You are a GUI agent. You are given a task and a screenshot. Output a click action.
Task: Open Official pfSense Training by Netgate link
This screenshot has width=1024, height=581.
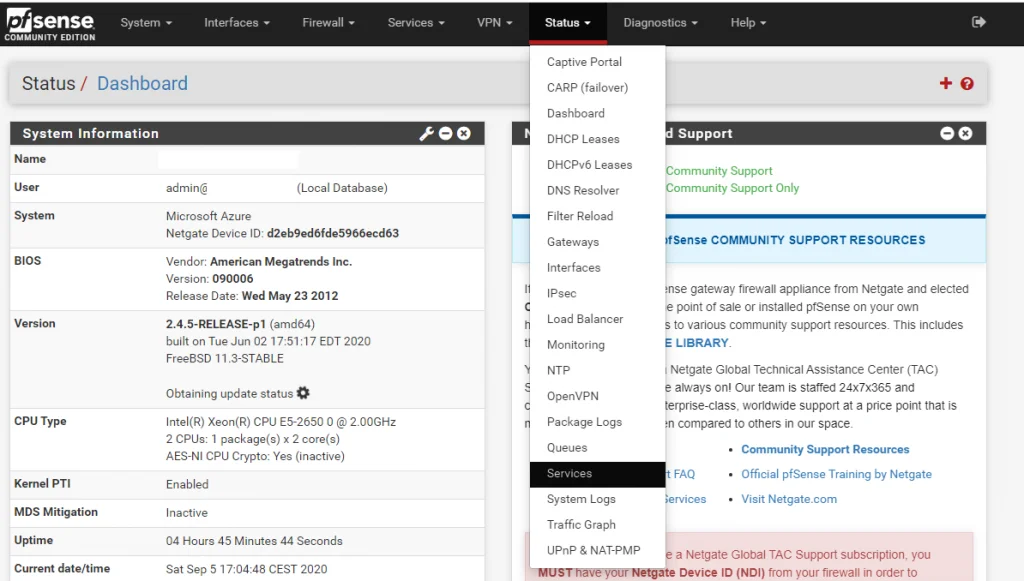(836, 474)
